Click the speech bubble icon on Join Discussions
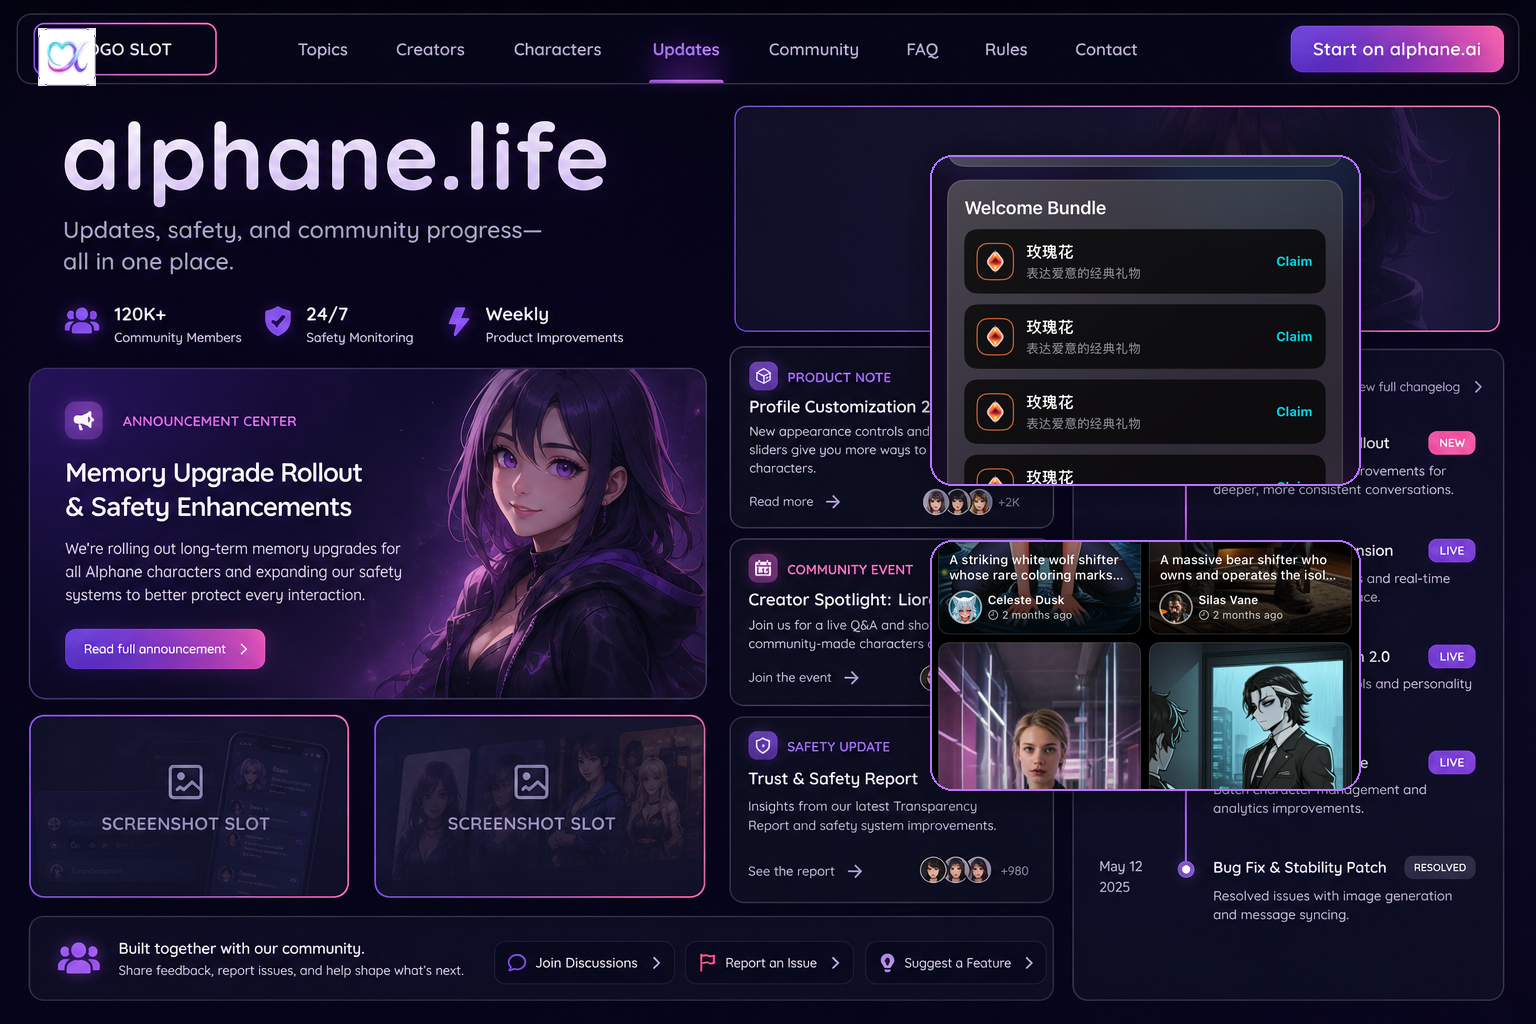 pos(517,963)
